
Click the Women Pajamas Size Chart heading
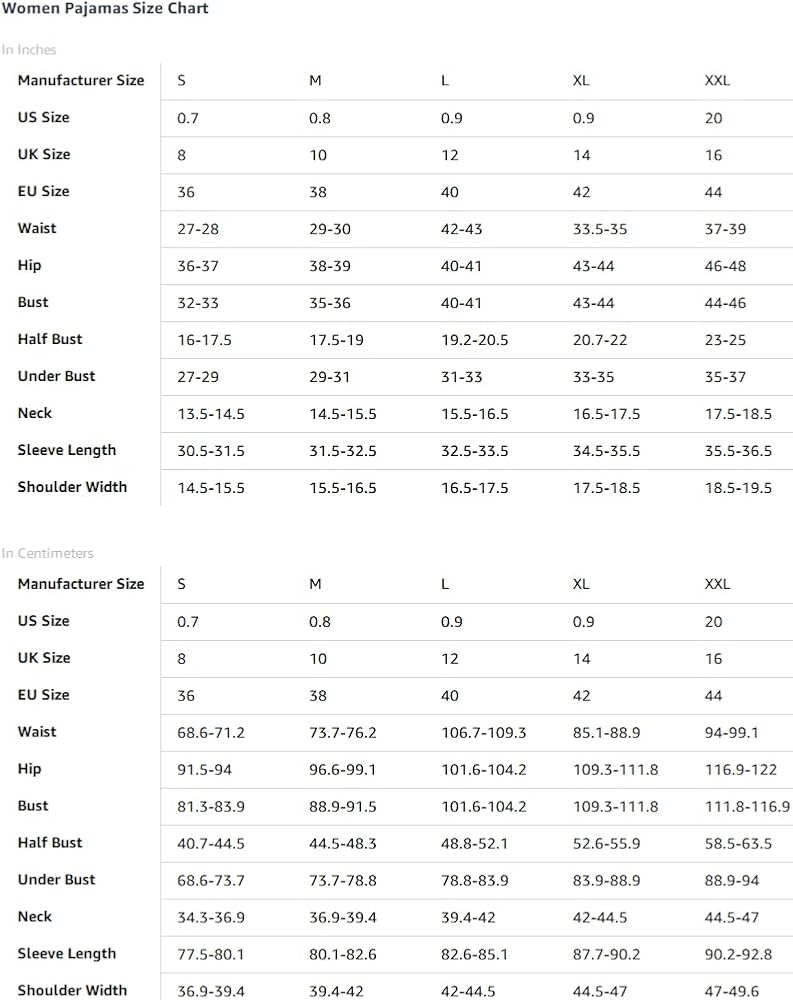tap(105, 9)
